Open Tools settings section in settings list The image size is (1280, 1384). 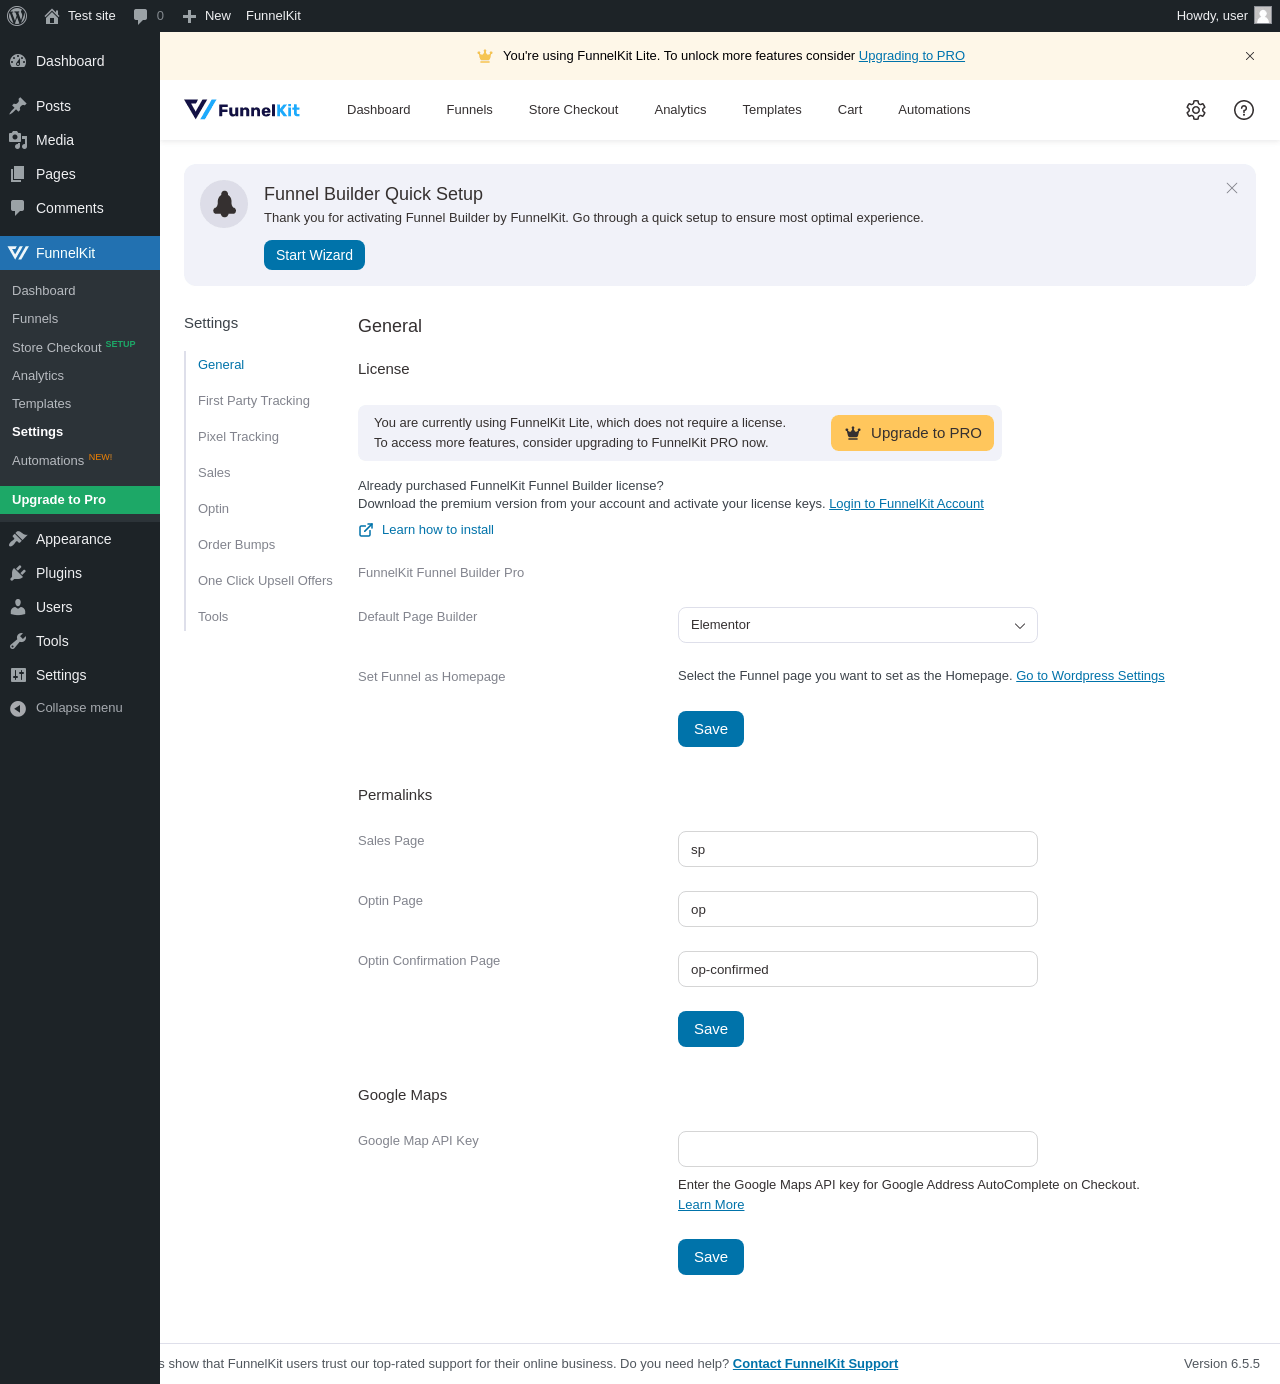point(213,617)
